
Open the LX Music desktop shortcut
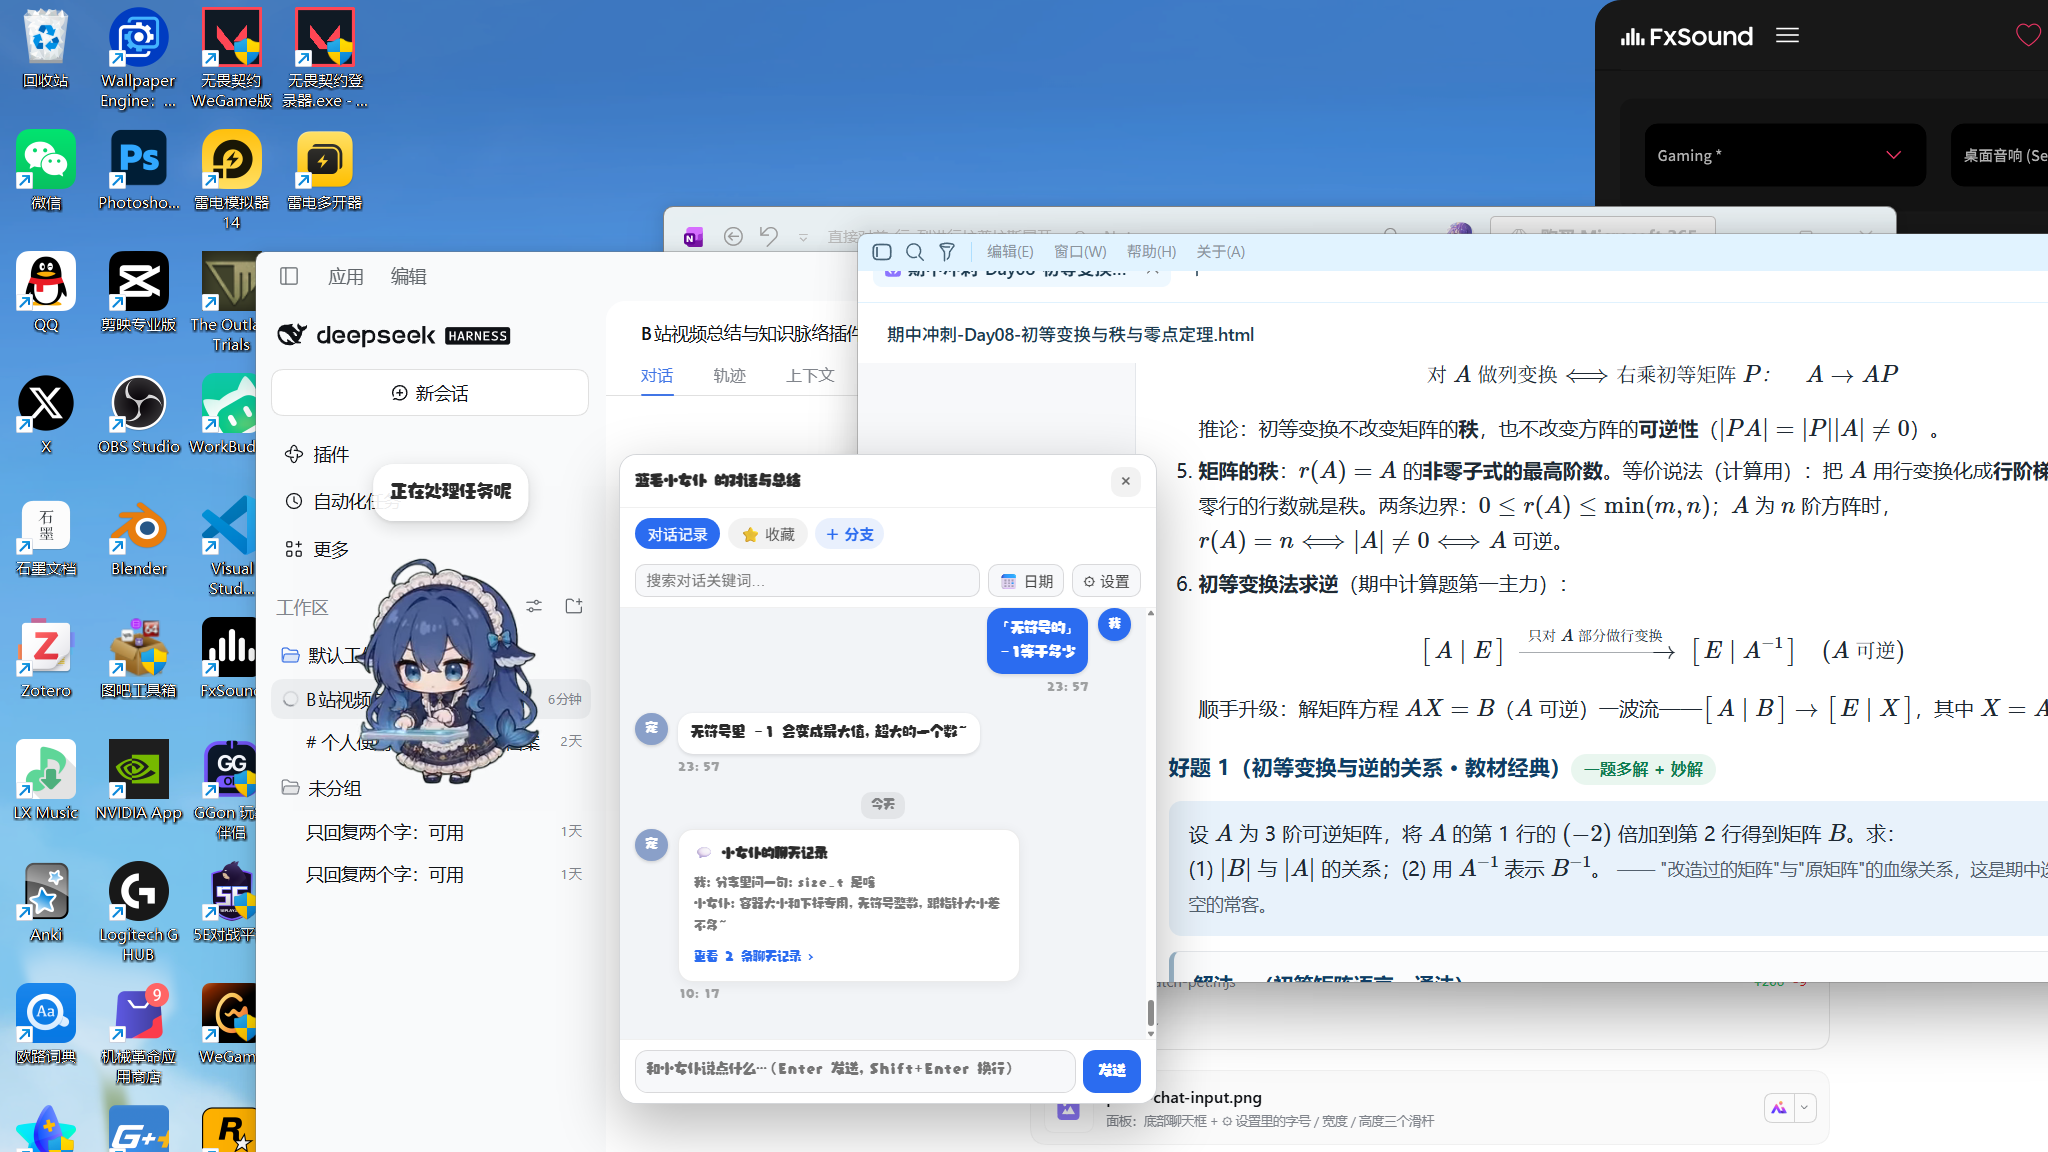point(46,780)
